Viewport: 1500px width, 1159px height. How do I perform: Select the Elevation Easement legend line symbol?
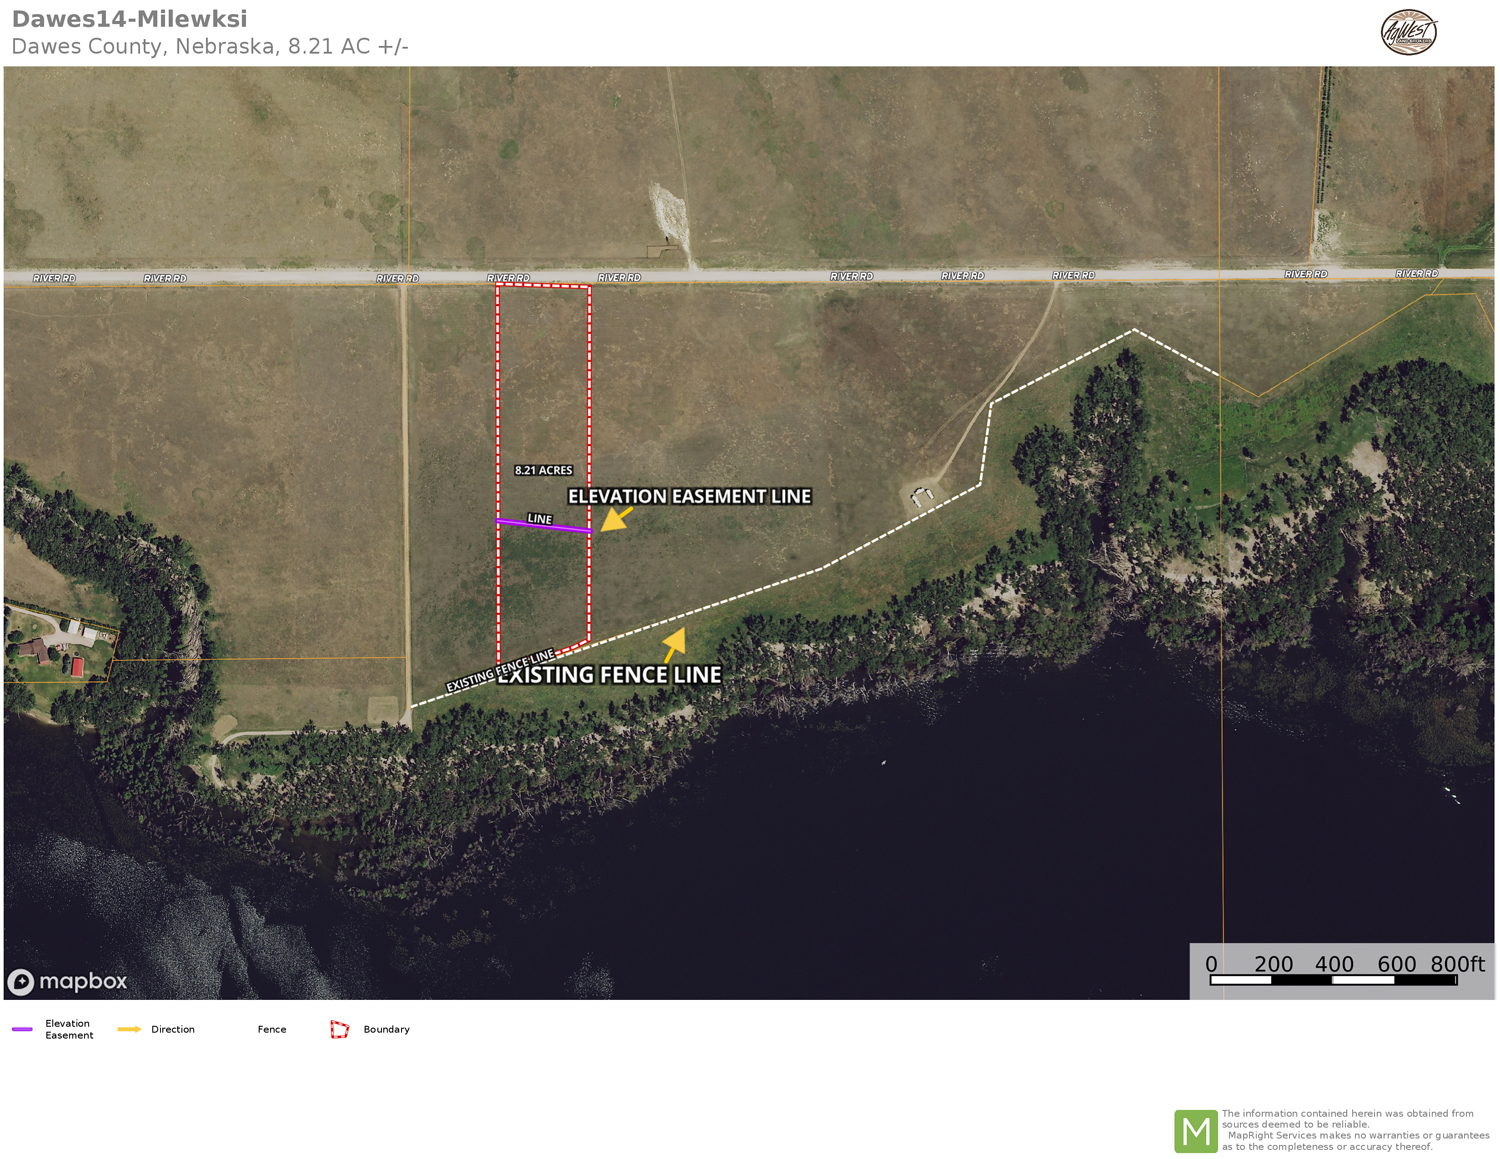23,1029
